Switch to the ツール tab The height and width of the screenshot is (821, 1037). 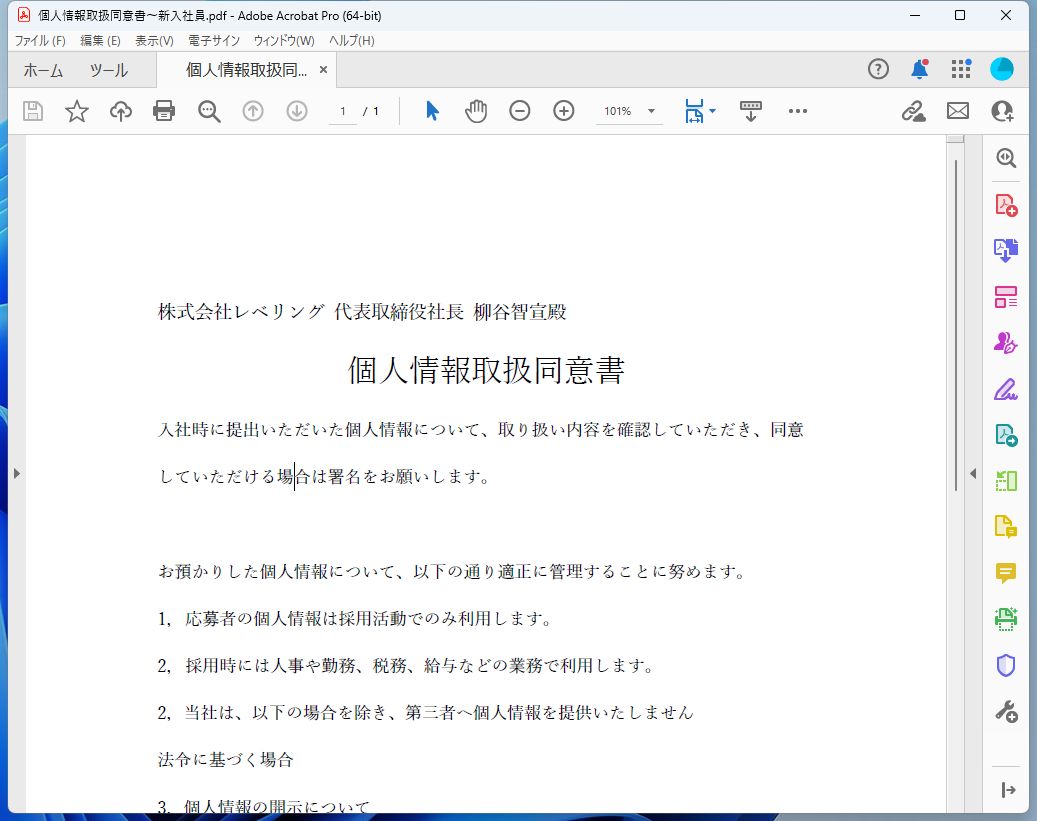pyautogui.click(x=108, y=70)
